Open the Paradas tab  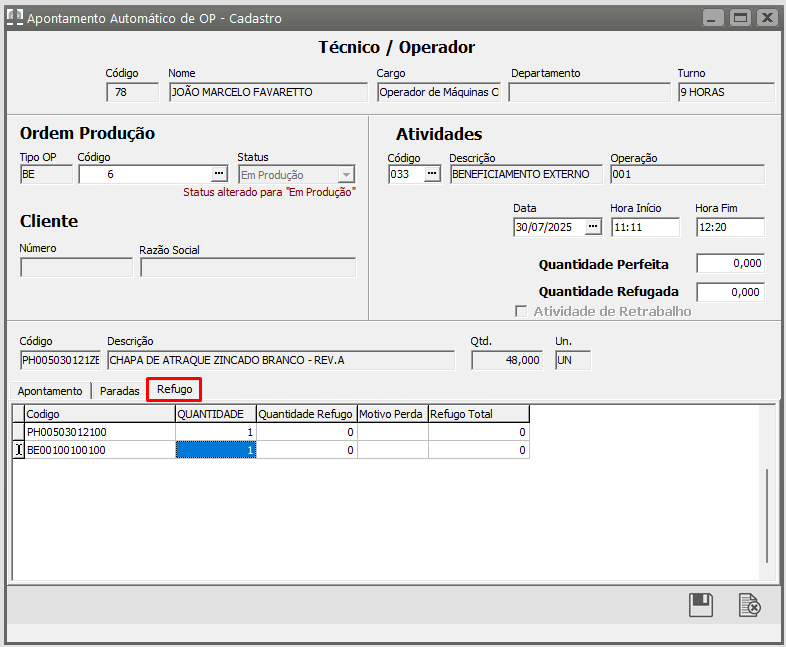[x=120, y=391]
